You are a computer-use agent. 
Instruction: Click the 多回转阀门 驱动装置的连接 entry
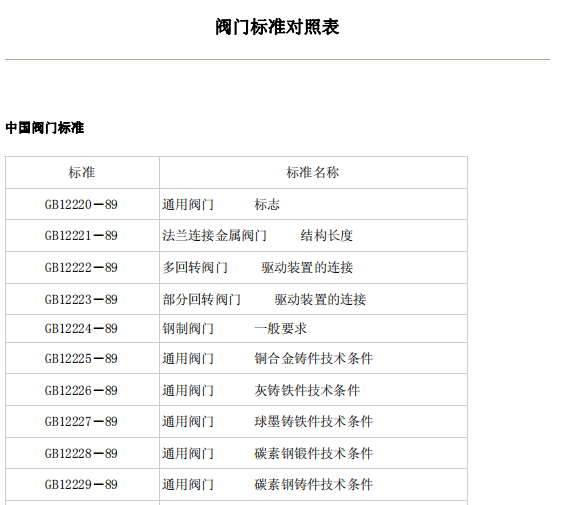tap(258, 268)
